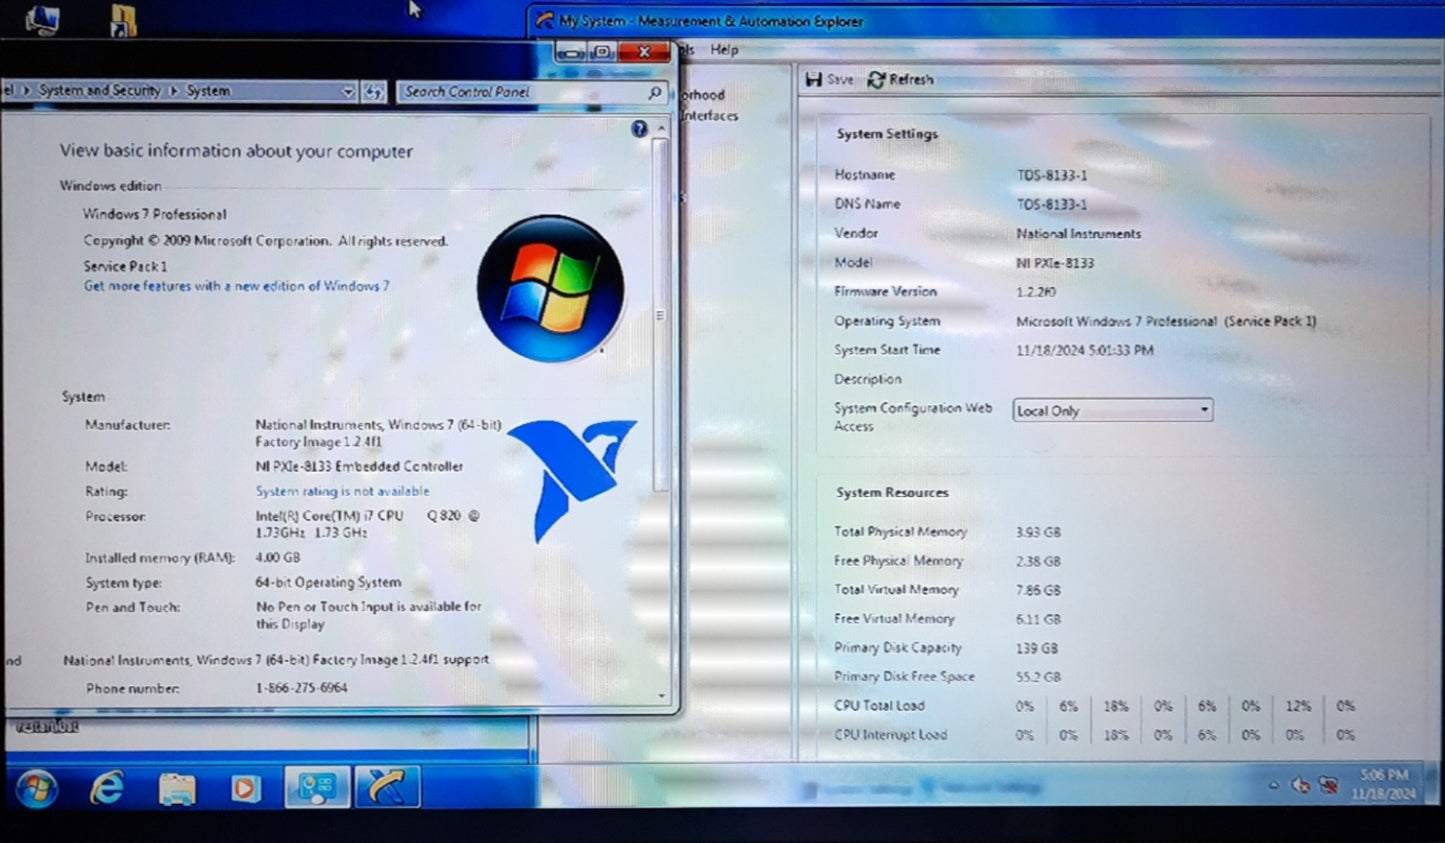
Task: Click the muted volume tray icon
Action: click(1300, 786)
